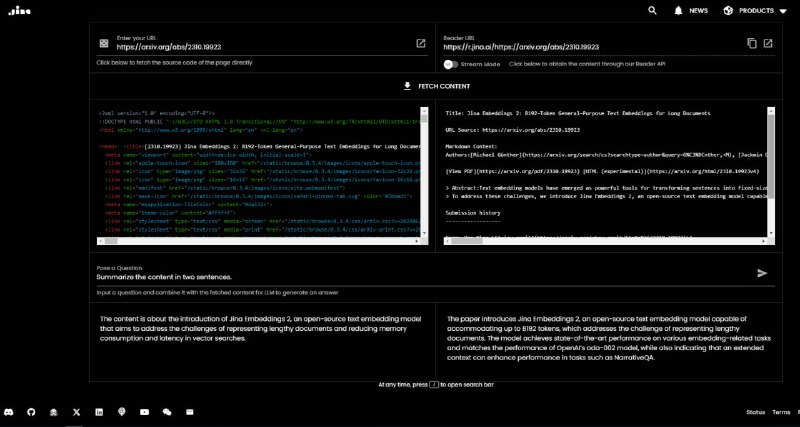Screen dimensions: 800x427
Task: Open the WeChat icon link
Action: pos(167,412)
